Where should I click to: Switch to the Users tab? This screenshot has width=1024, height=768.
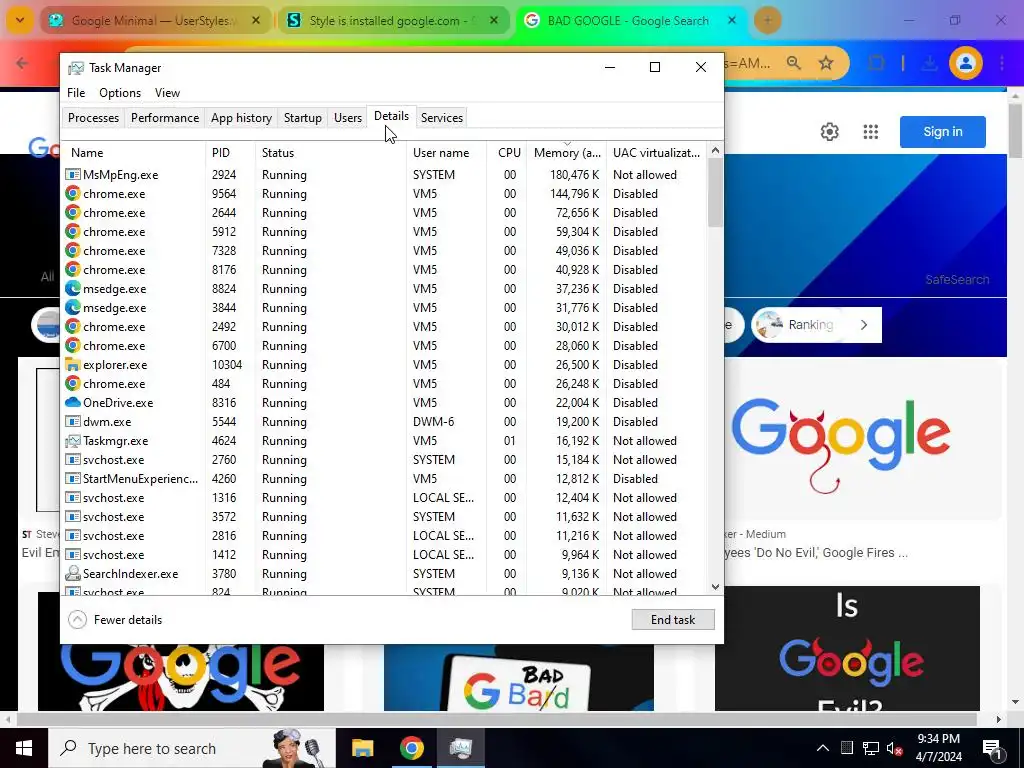[347, 118]
